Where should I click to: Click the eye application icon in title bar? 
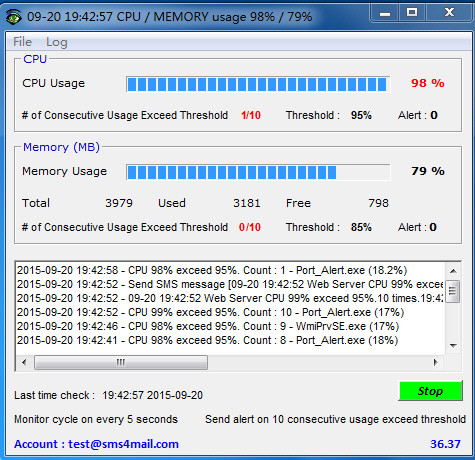[14, 17]
